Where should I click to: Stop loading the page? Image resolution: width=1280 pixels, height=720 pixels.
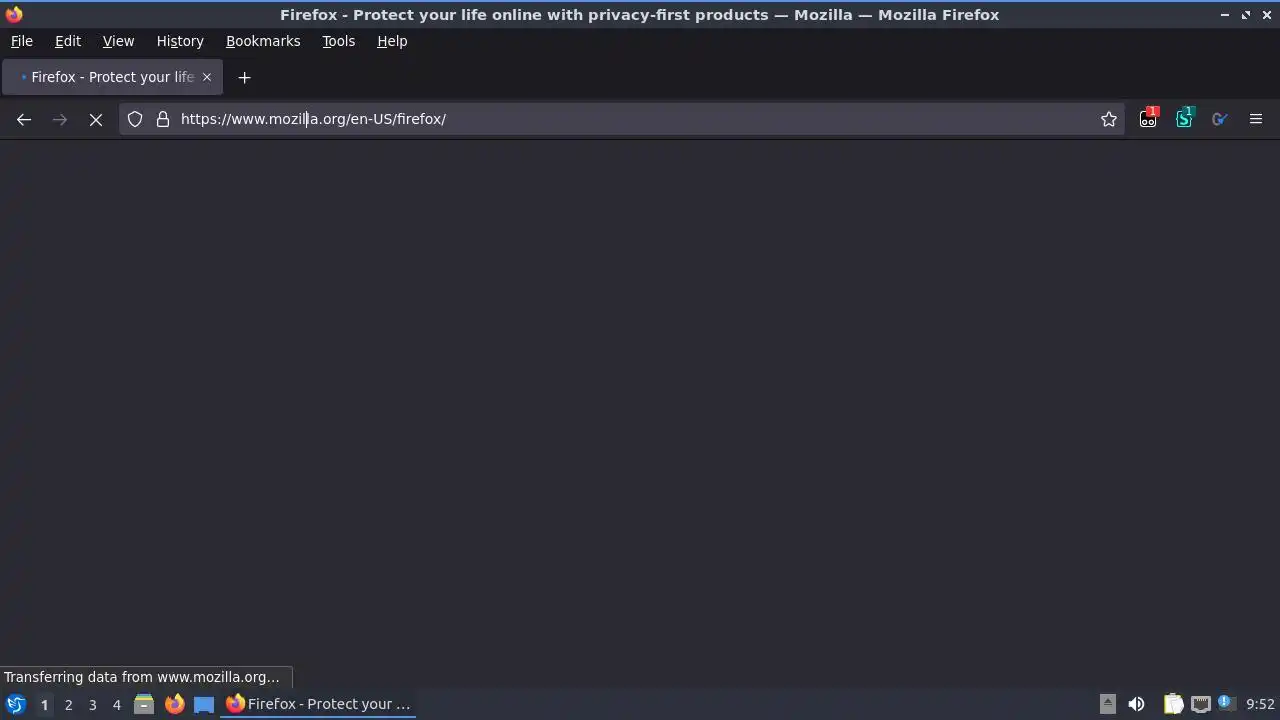coord(96,119)
